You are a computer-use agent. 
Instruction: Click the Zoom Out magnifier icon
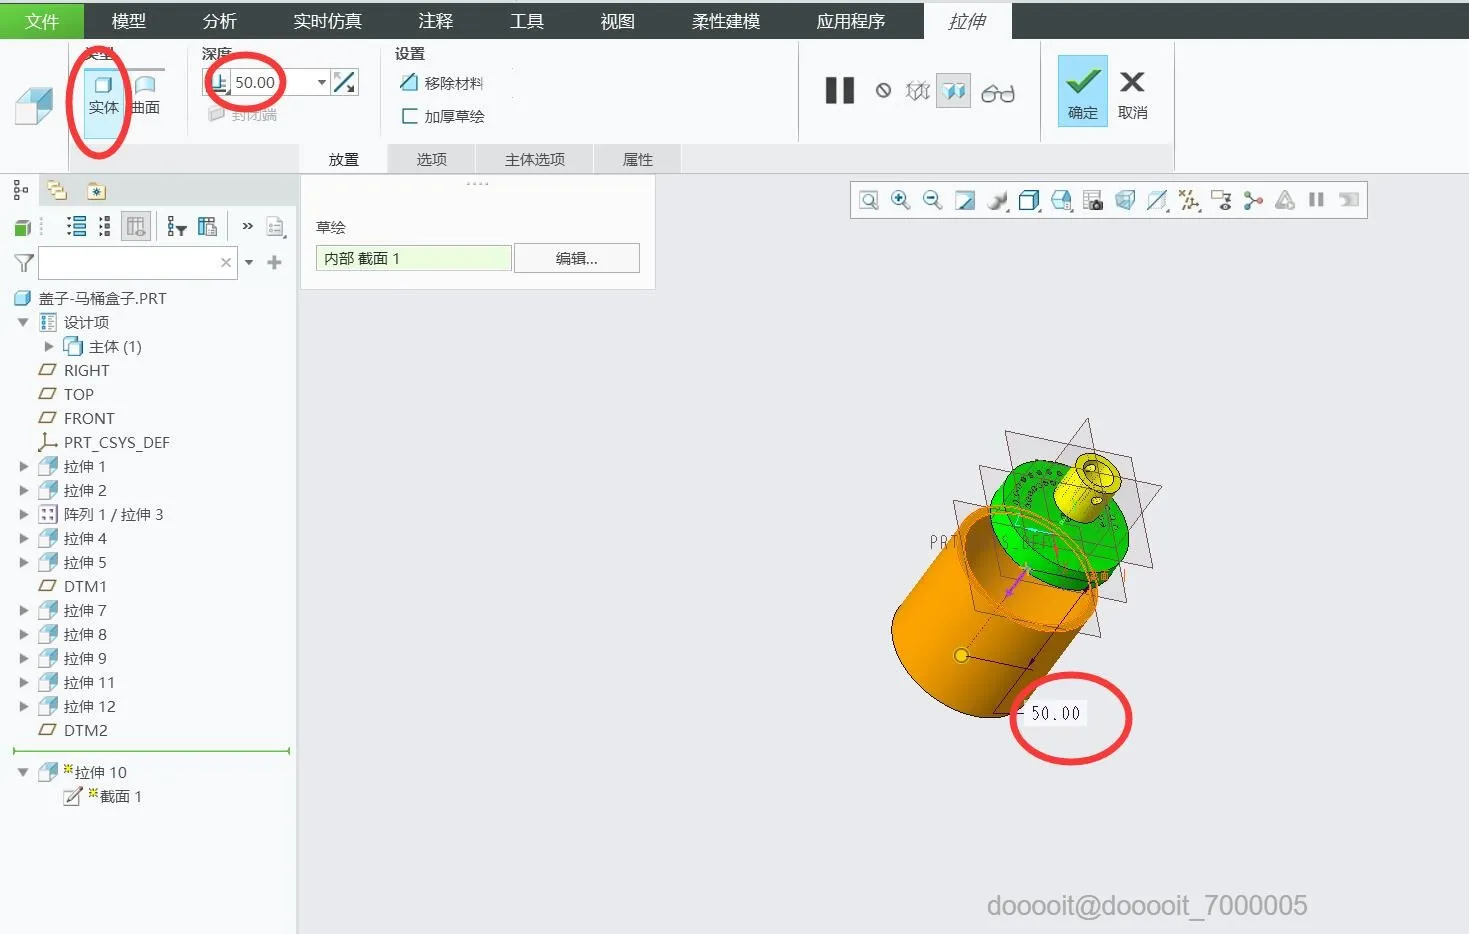pyautogui.click(x=931, y=200)
